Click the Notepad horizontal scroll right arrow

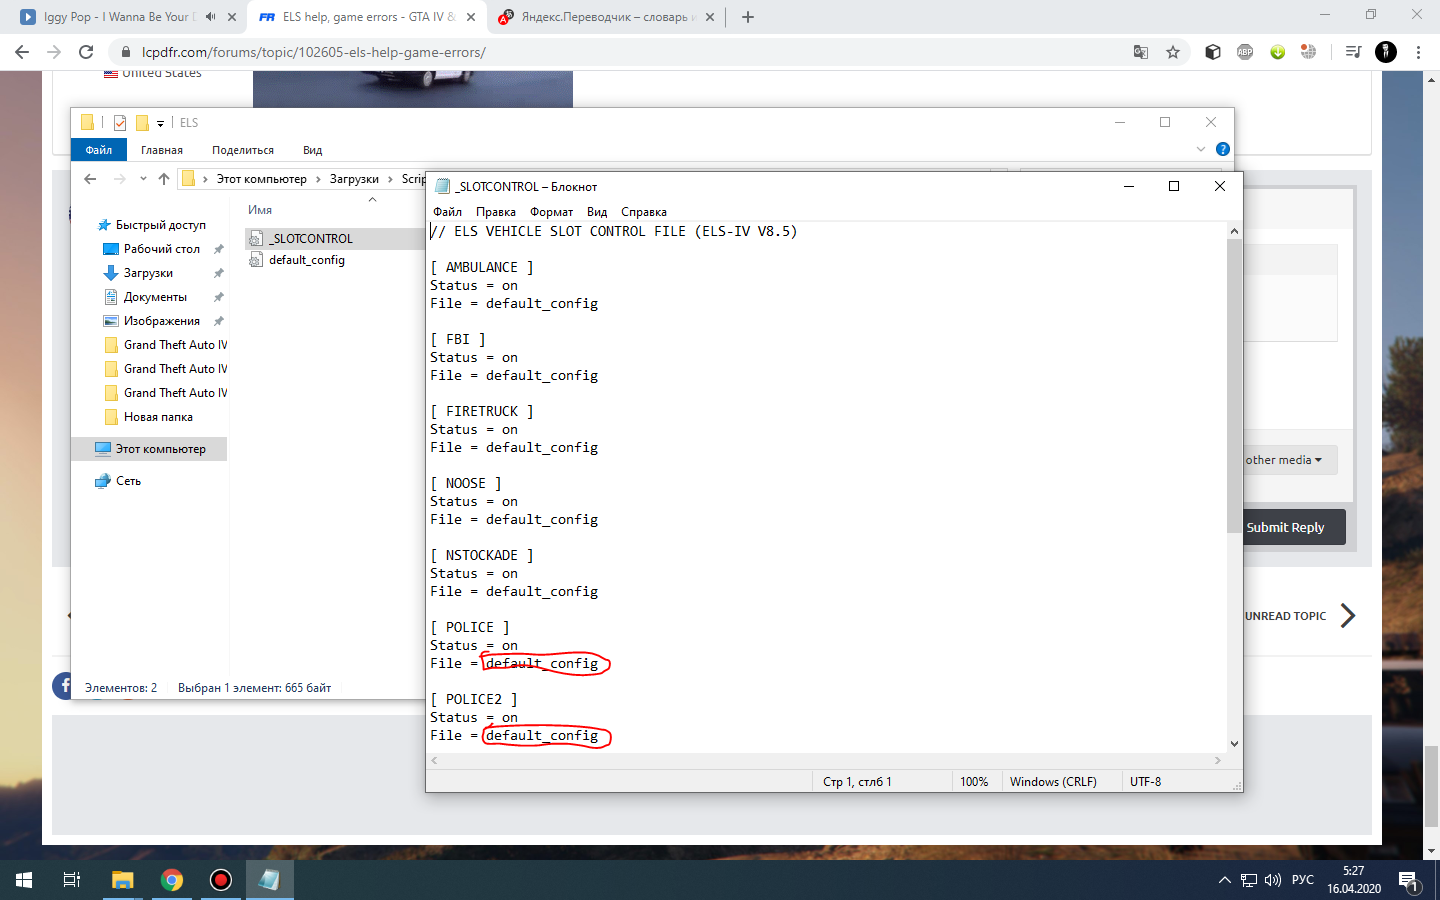click(x=1217, y=761)
